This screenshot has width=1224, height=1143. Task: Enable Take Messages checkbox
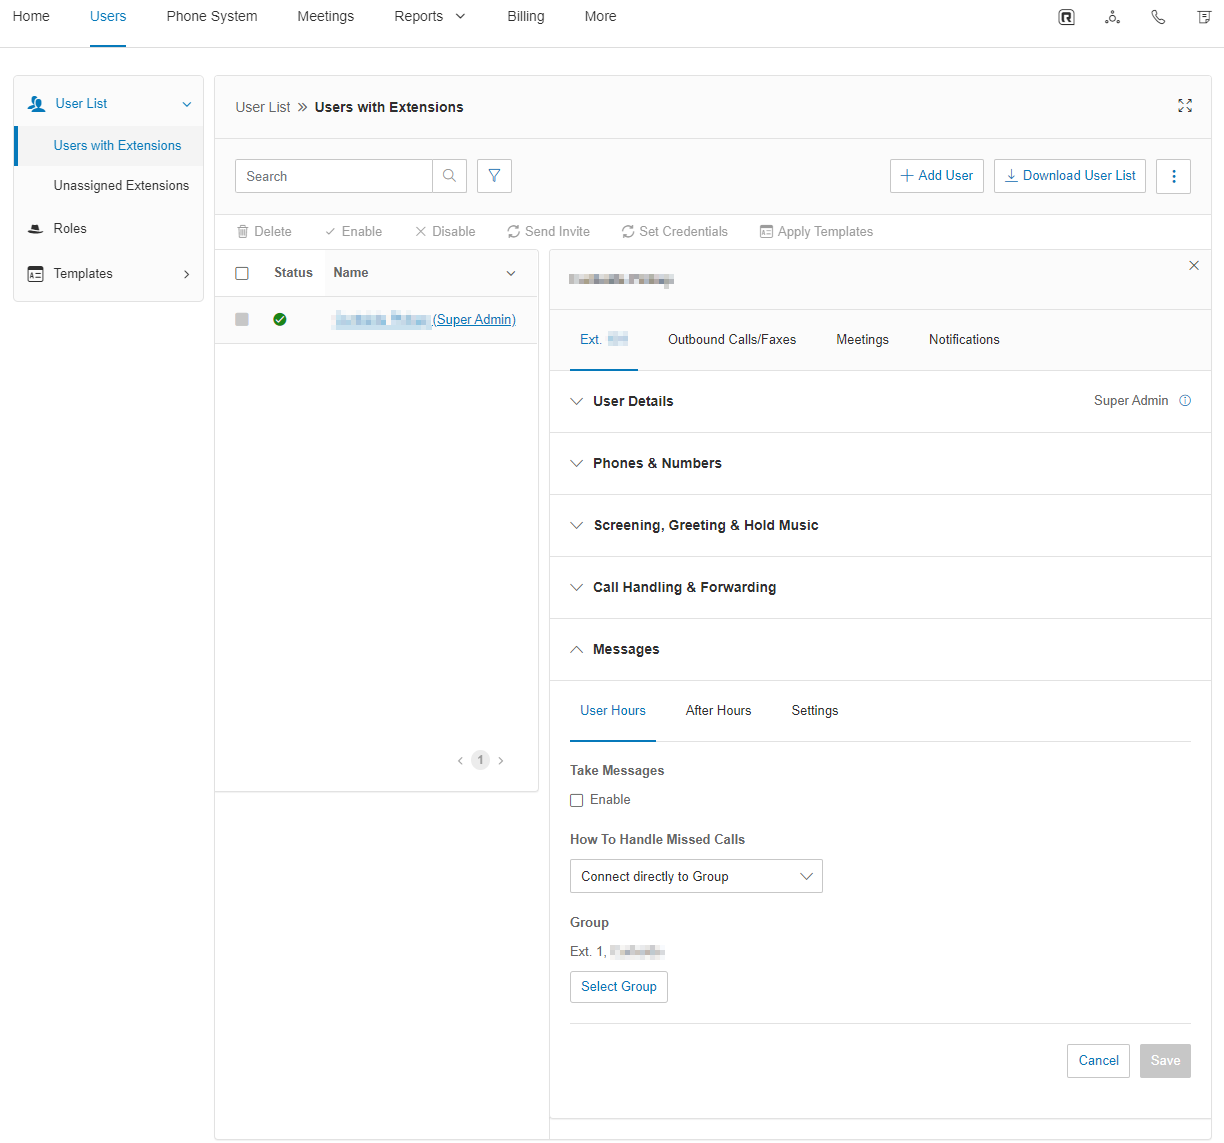click(577, 800)
